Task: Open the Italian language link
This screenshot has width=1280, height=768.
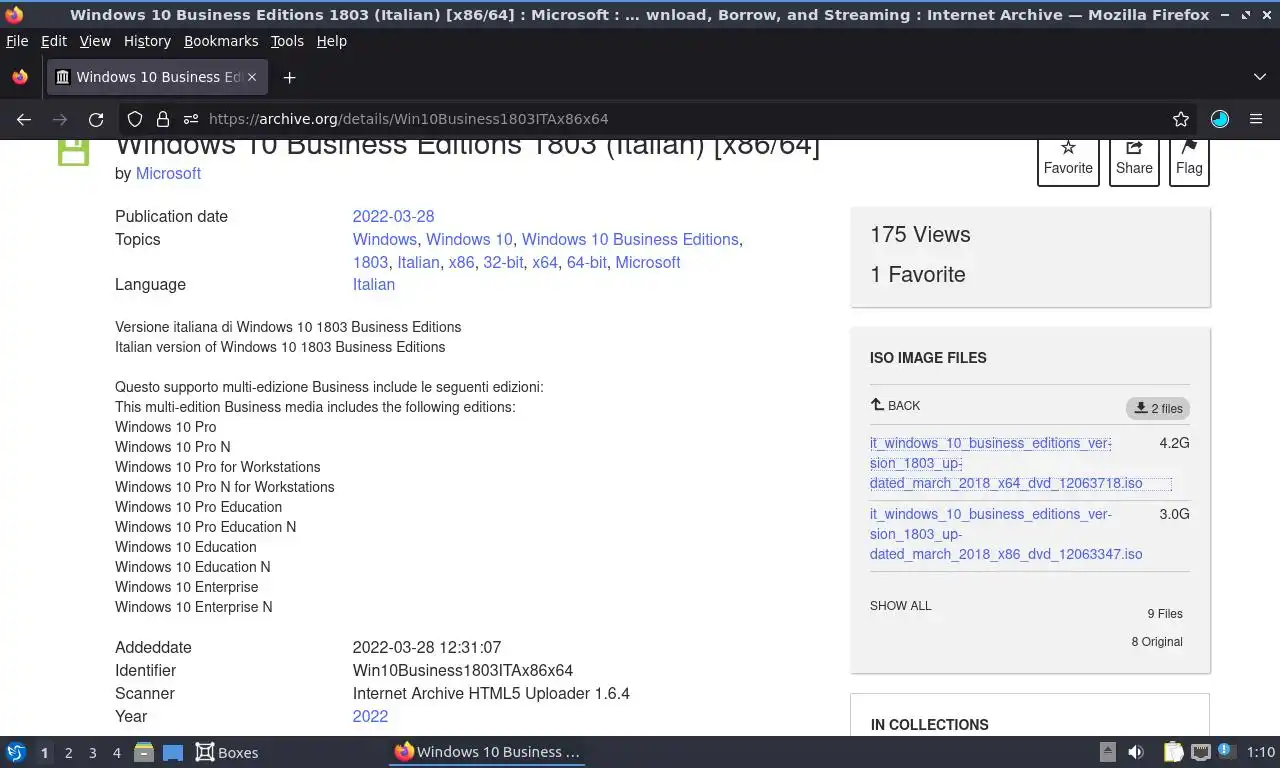Action: [x=374, y=284]
